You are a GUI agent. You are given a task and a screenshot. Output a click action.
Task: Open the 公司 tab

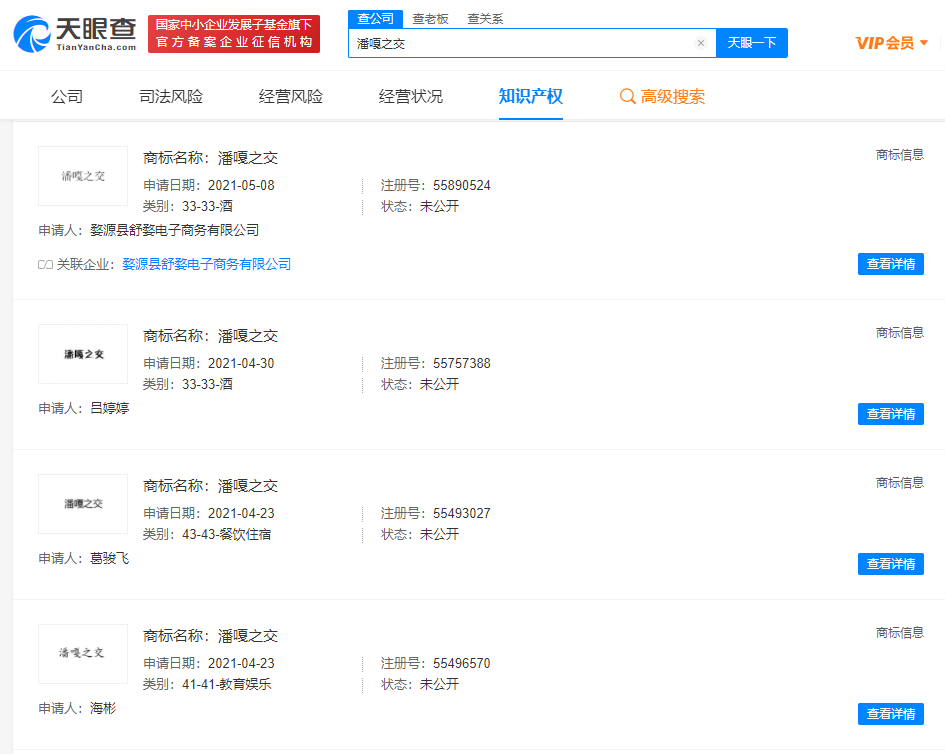(x=67, y=97)
